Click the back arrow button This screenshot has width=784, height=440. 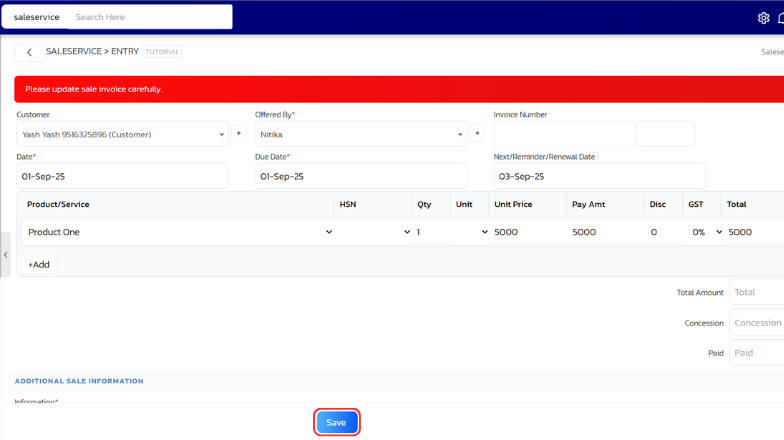click(x=29, y=52)
